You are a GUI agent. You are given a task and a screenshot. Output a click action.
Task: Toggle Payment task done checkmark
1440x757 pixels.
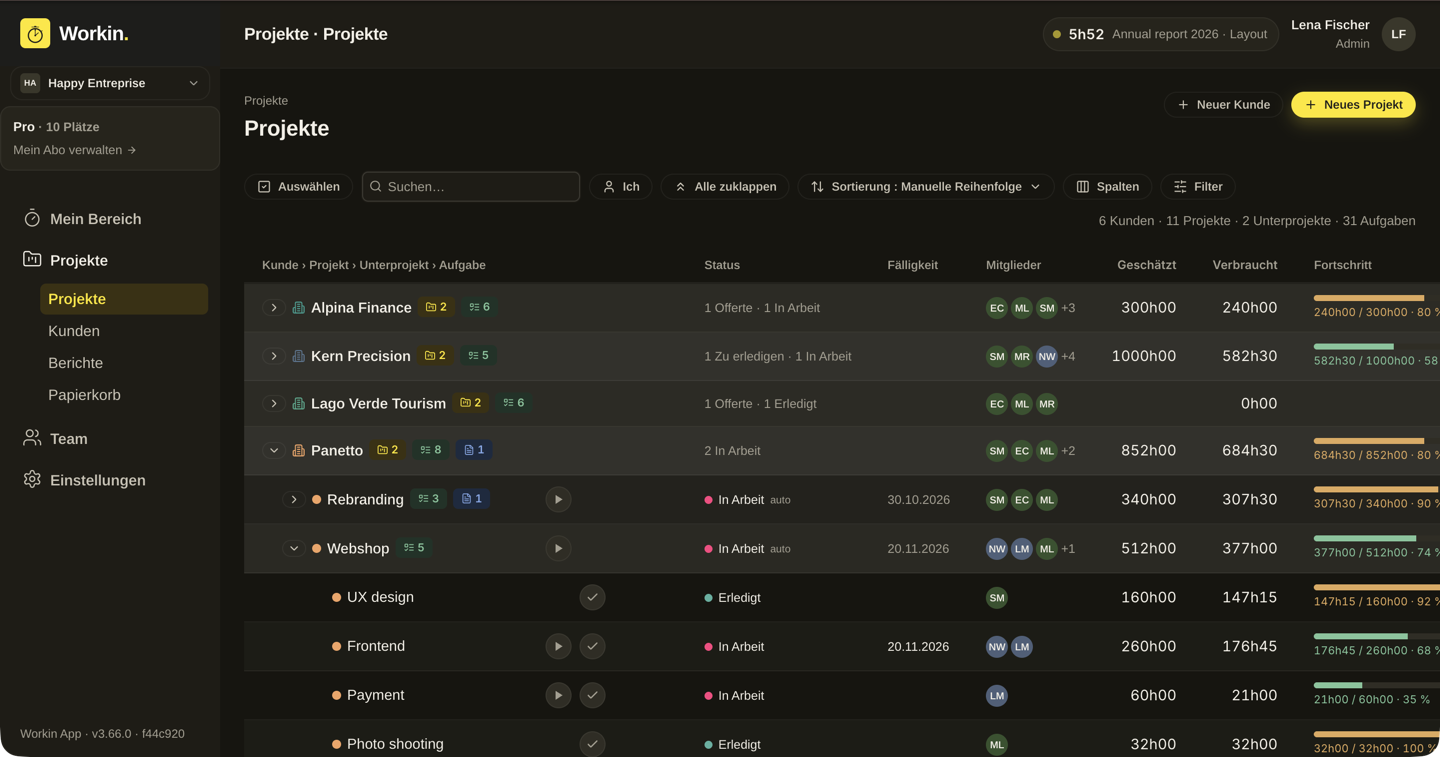[x=592, y=695]
